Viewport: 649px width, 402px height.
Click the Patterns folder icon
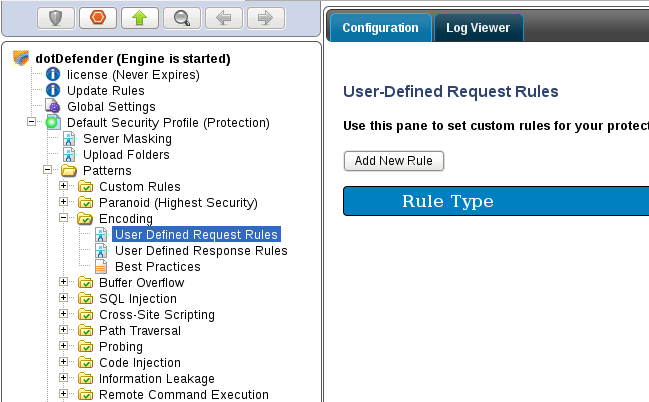(69, 171)
